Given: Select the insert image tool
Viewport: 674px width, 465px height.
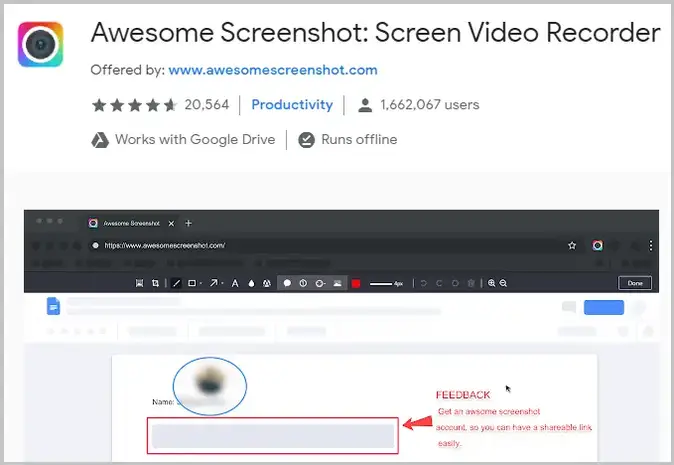Looking at the screenshot, I should [337, 283].
